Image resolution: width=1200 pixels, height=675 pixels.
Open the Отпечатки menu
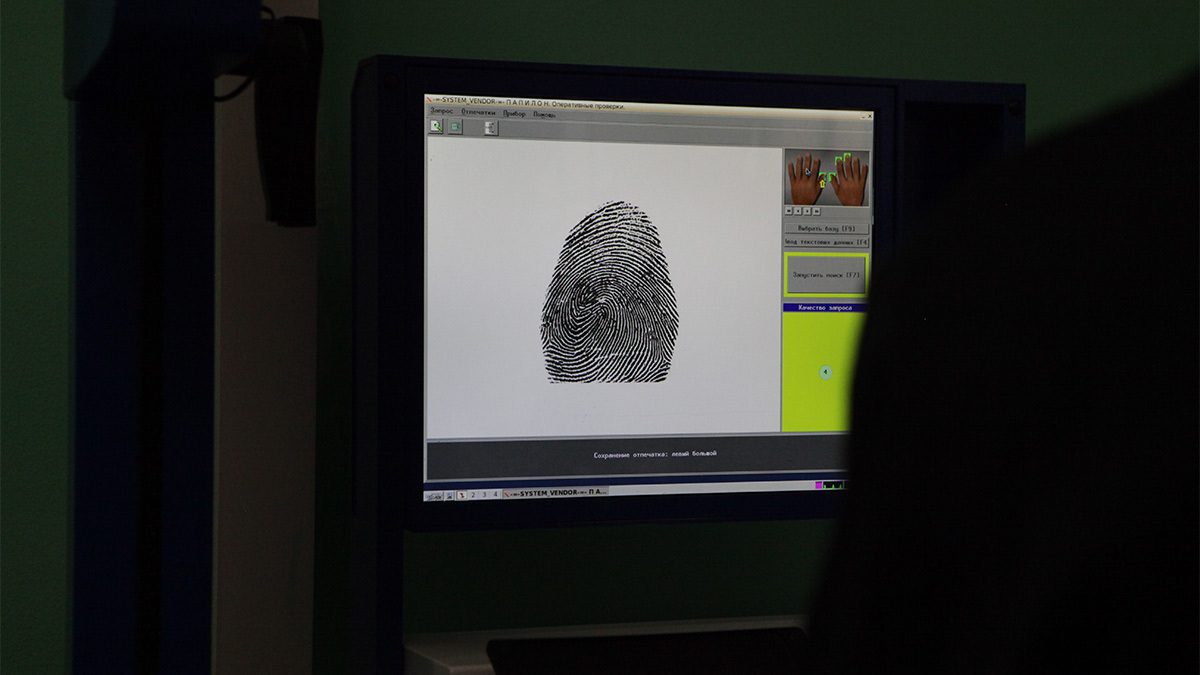click(x=478, y=113)
